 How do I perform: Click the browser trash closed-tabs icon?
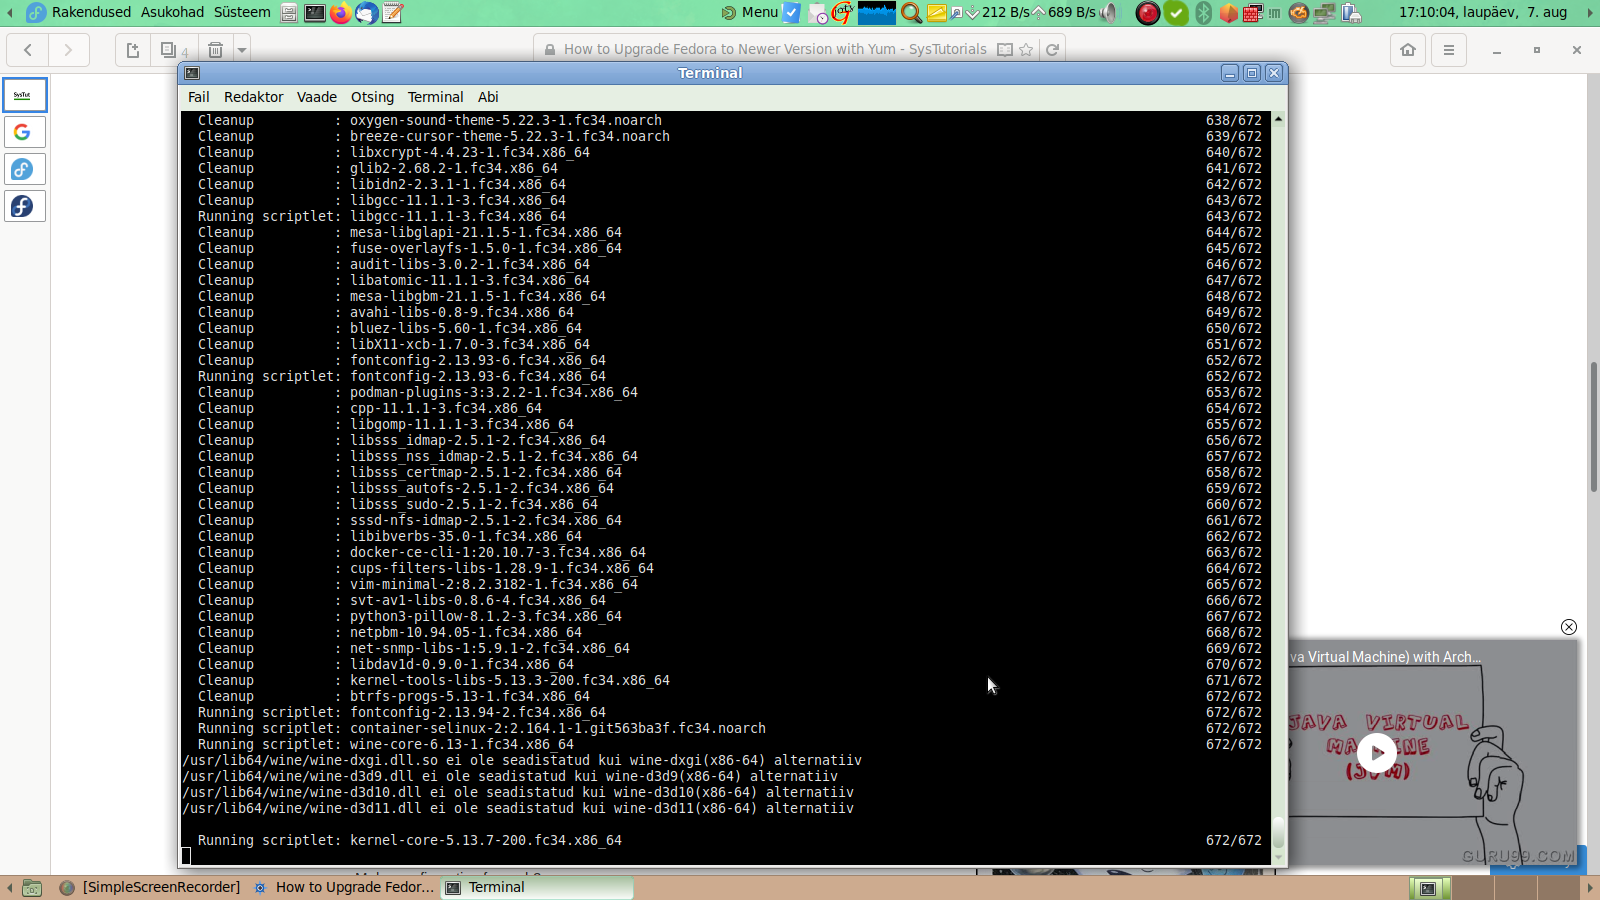coord(215,50)
